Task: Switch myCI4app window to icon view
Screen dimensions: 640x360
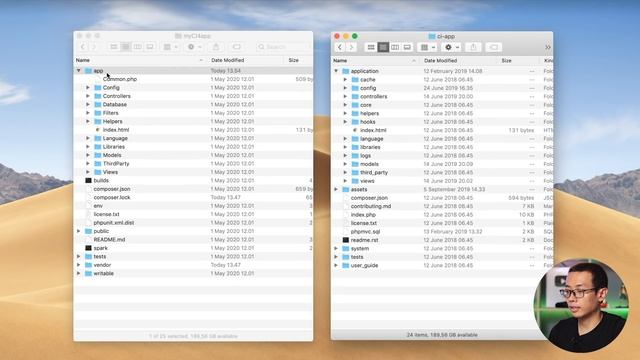Action: point(113,47)
